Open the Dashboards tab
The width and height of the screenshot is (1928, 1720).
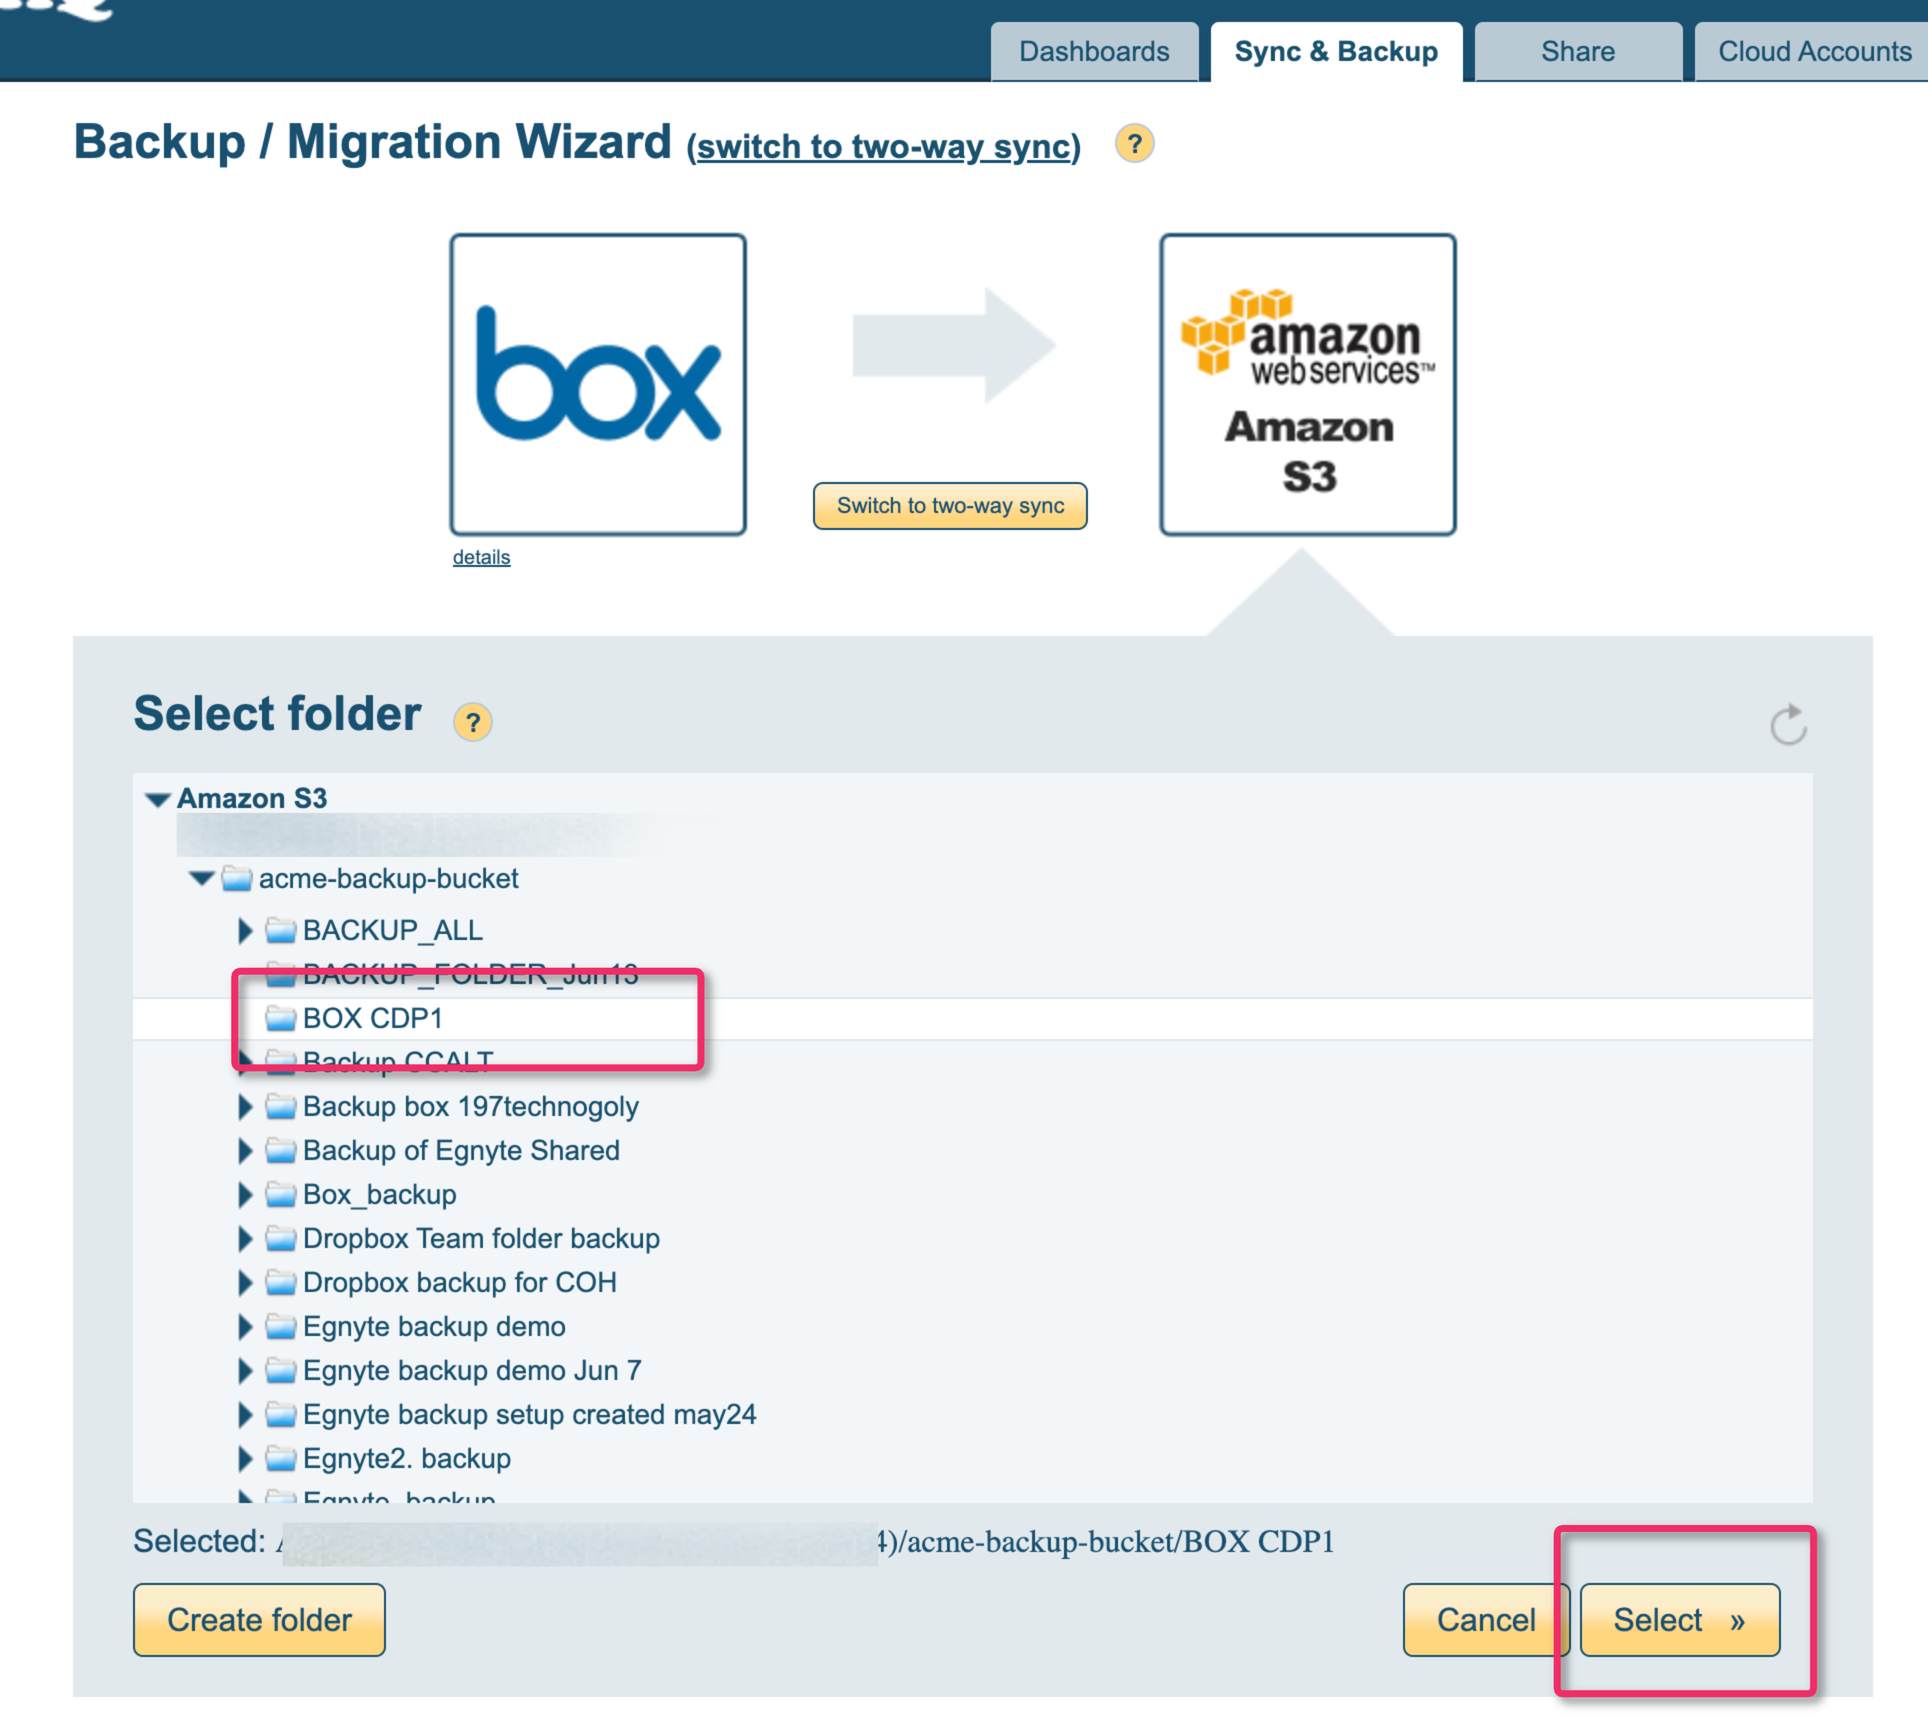[1094, 51]
